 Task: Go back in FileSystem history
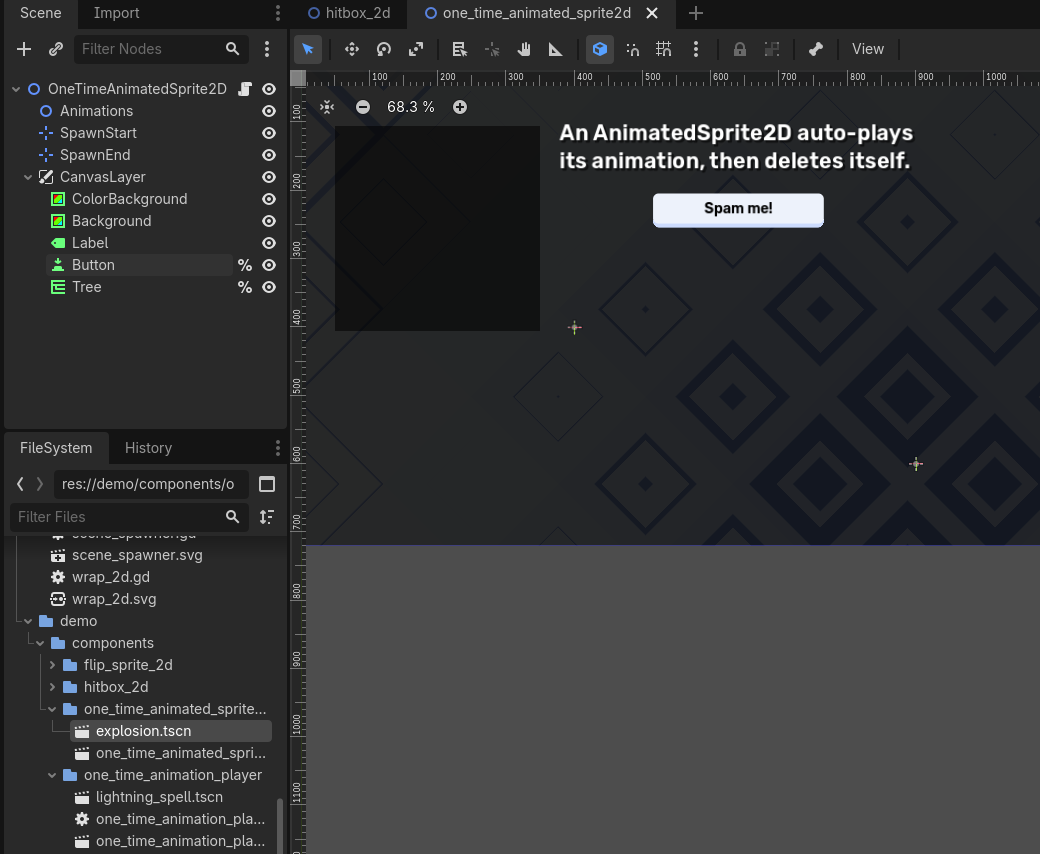(x=21, y=485)
